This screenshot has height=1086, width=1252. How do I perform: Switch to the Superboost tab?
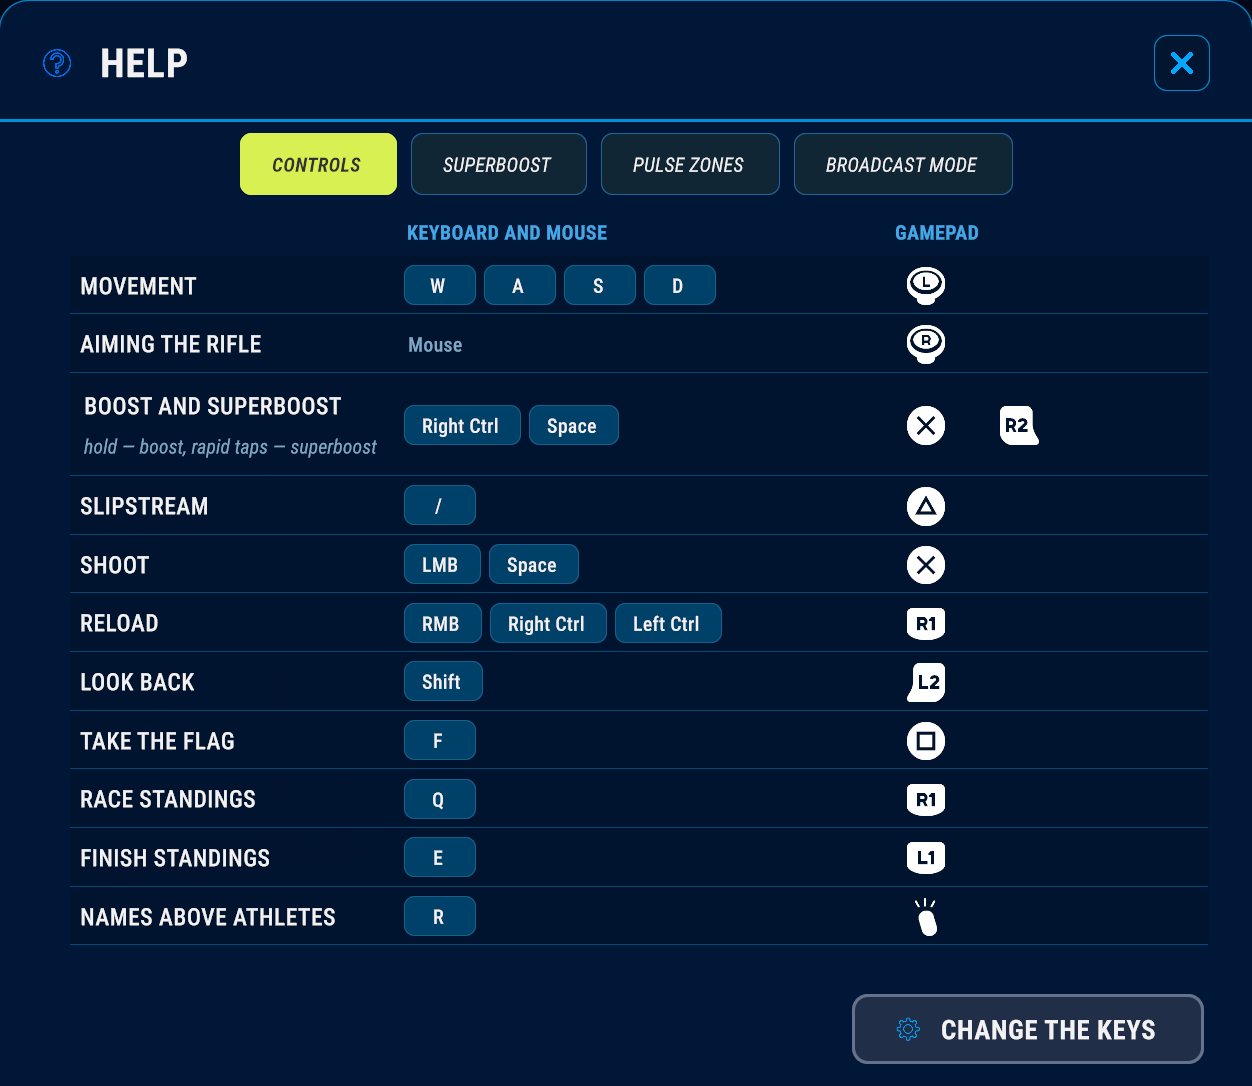pos(498,164)
